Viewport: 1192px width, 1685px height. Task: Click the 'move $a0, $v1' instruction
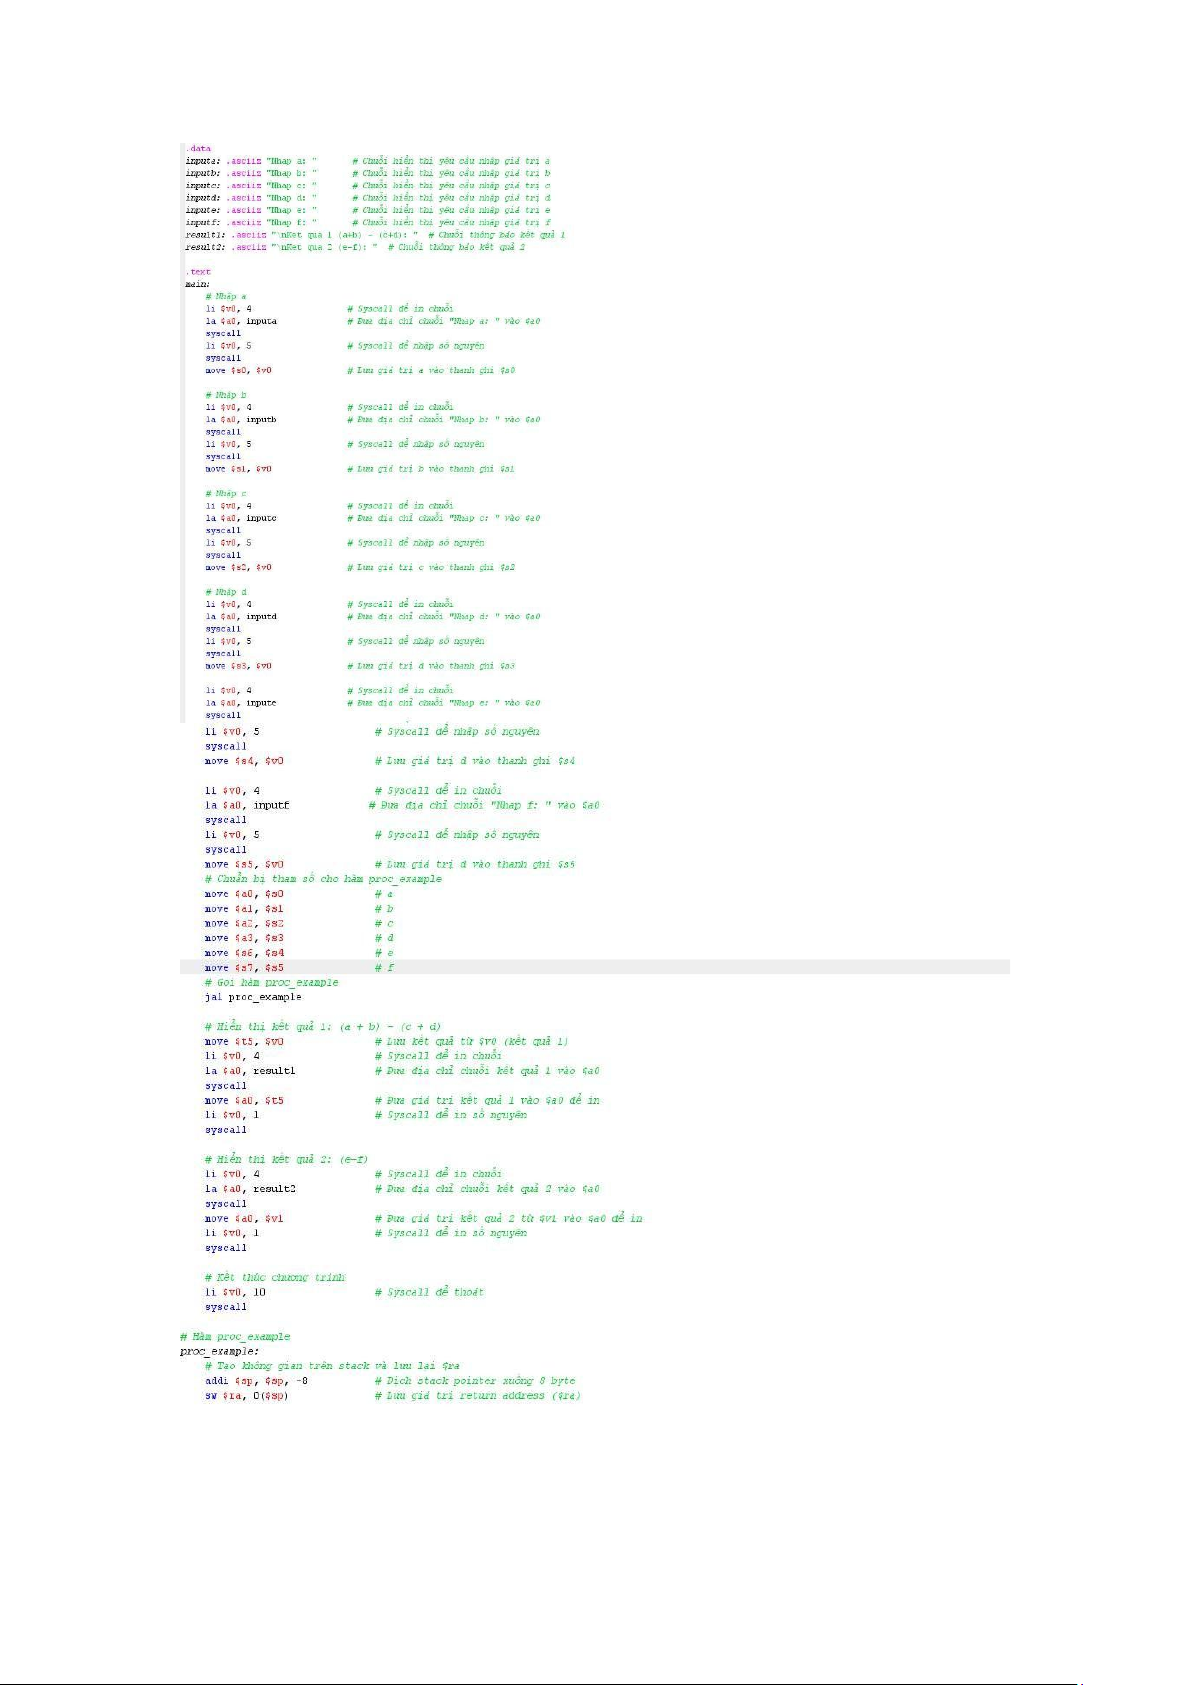(244, 1219)
